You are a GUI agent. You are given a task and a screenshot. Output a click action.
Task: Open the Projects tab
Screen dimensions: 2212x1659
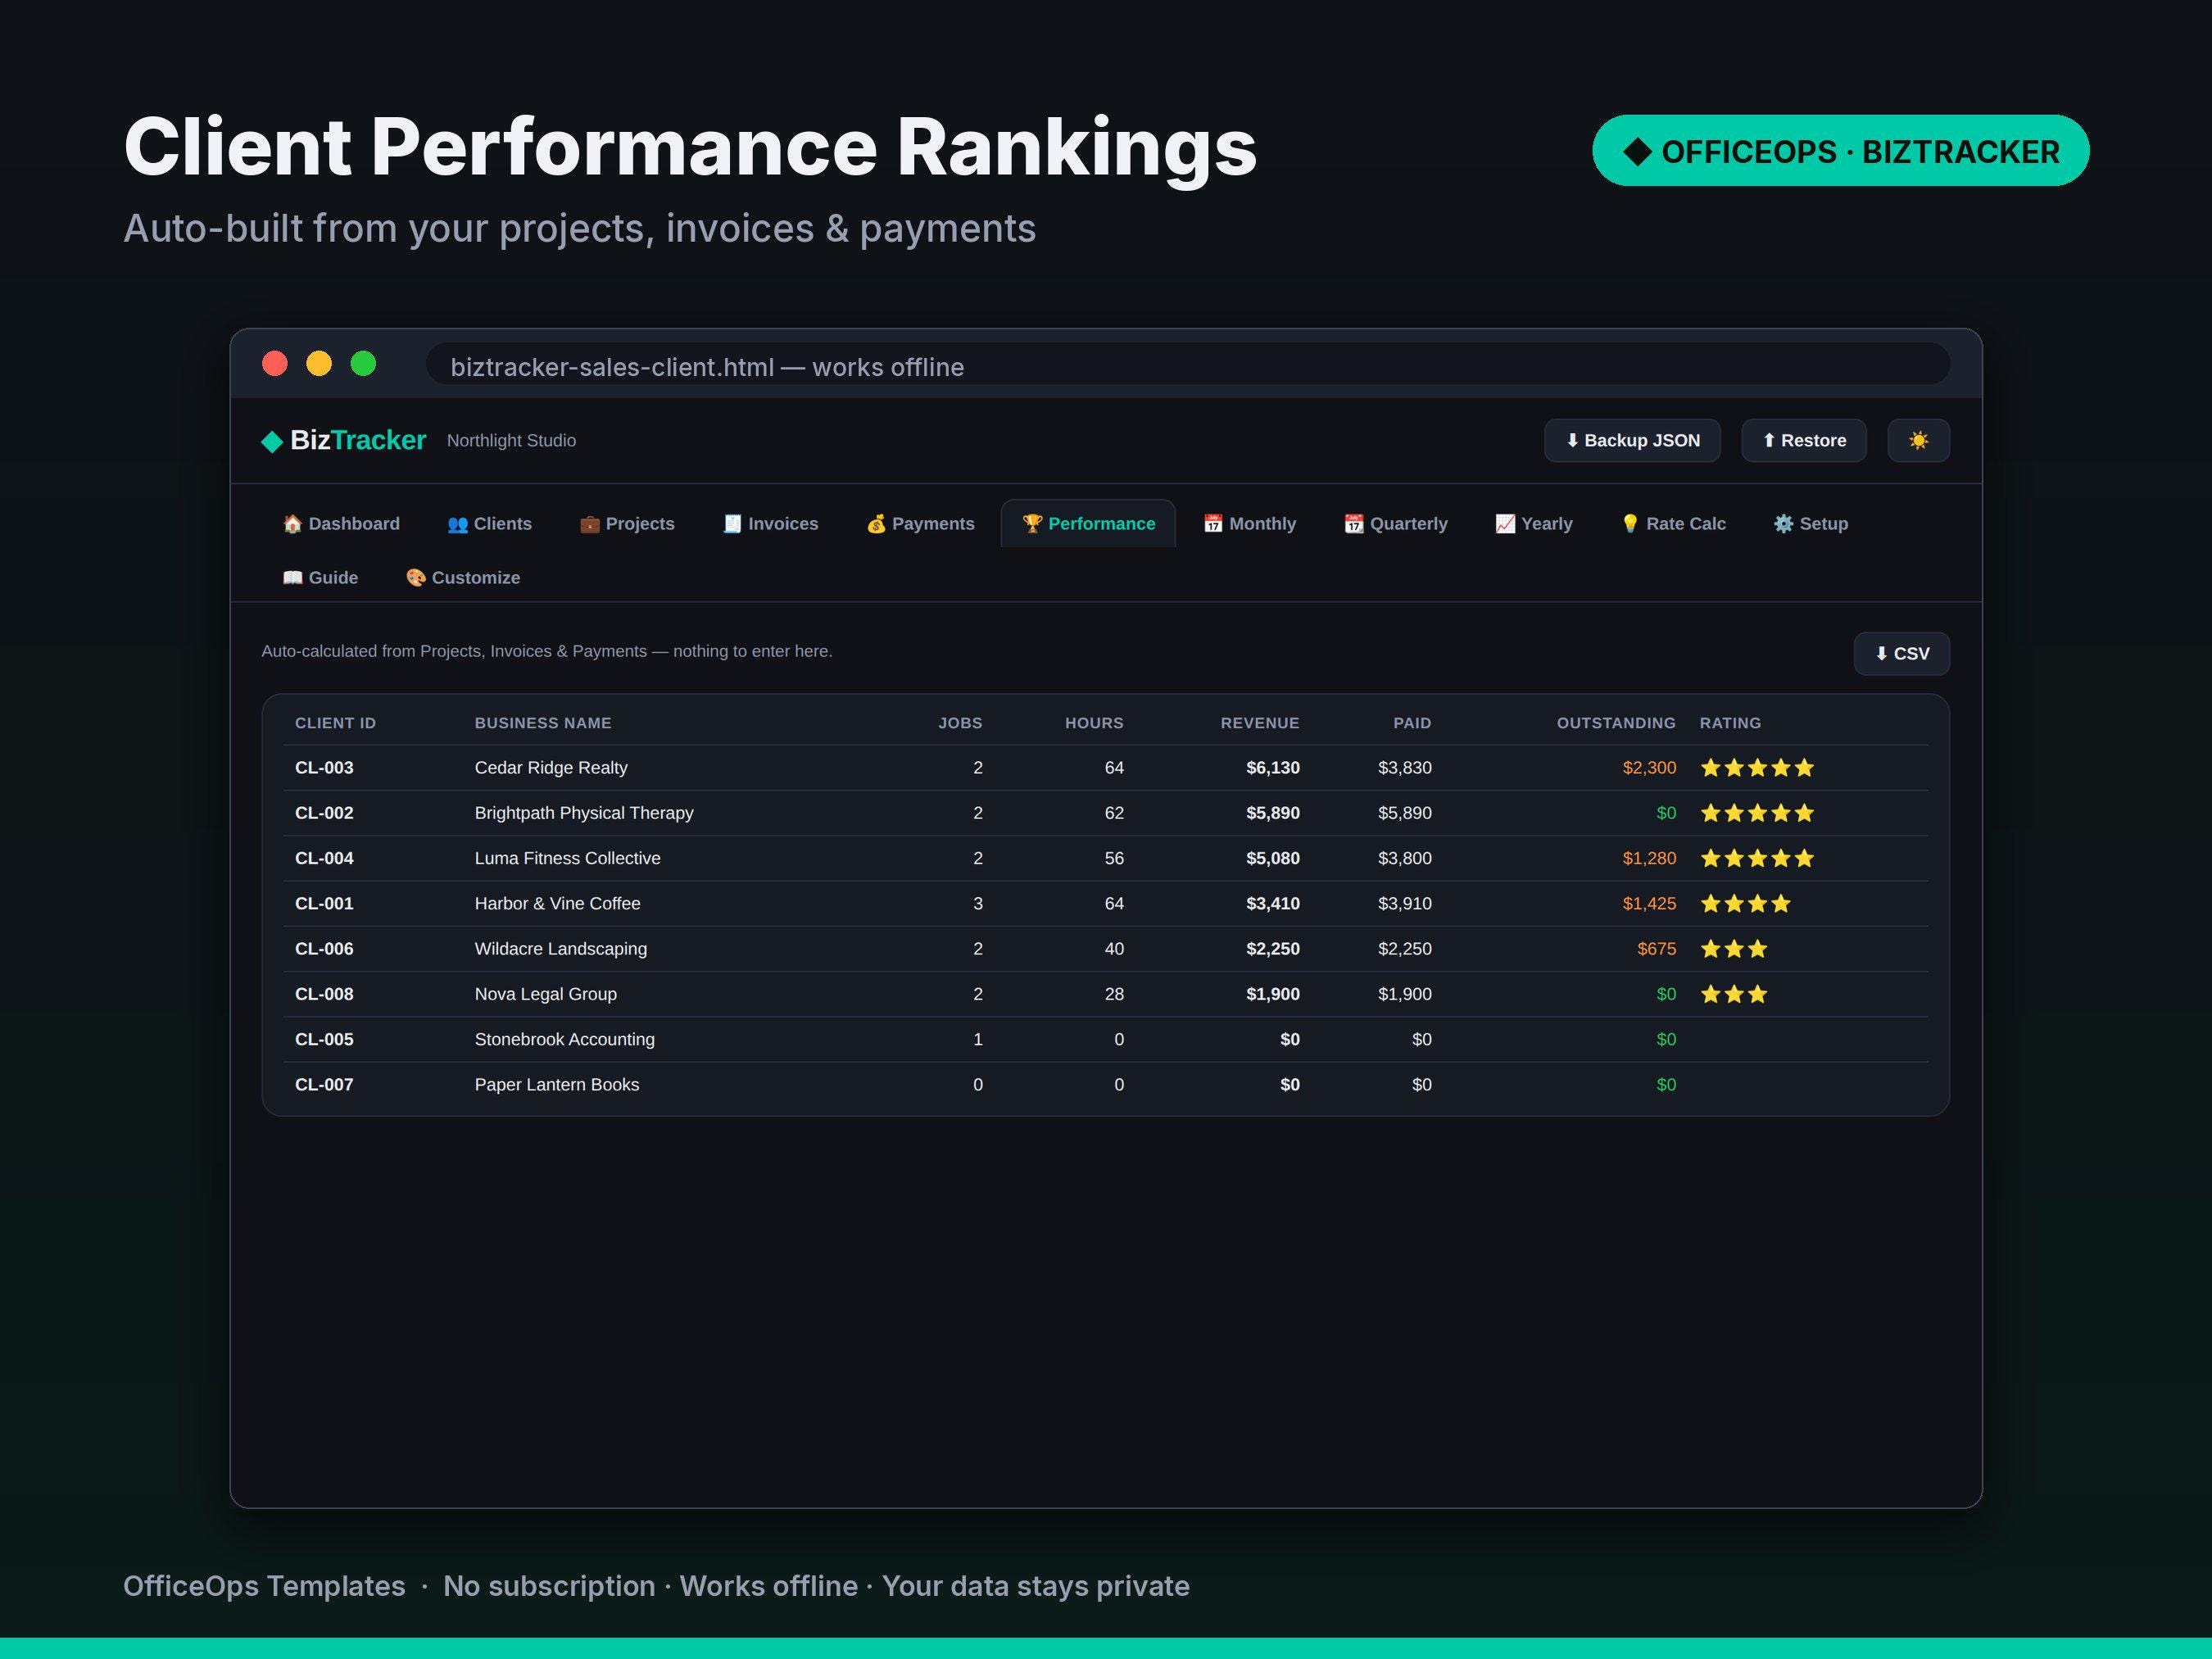point(627,523)
